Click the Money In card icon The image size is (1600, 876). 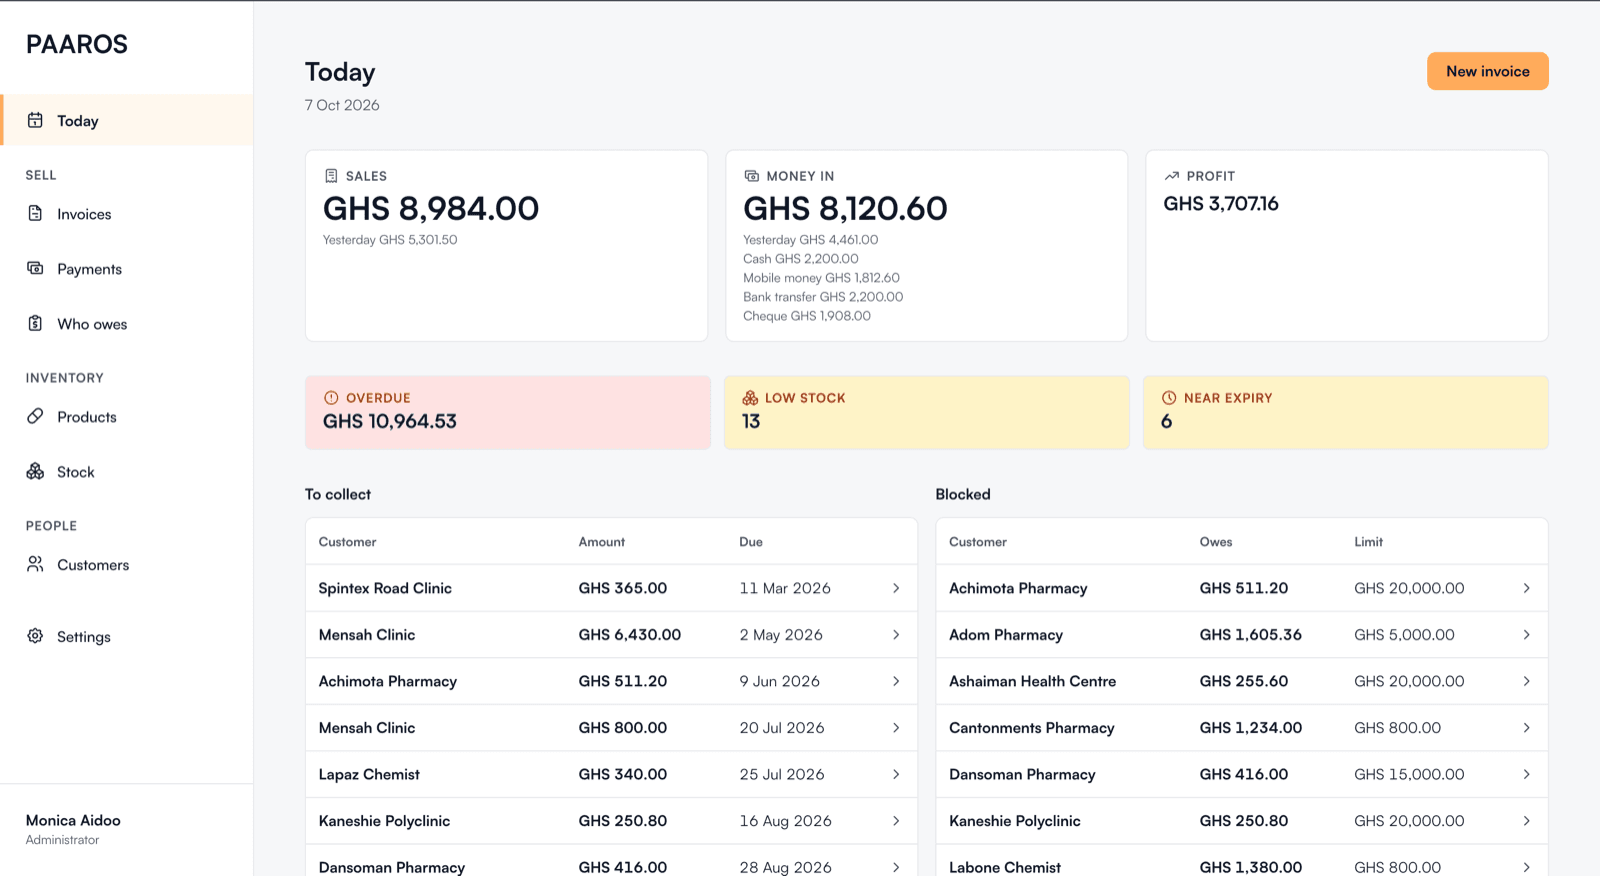752,176
